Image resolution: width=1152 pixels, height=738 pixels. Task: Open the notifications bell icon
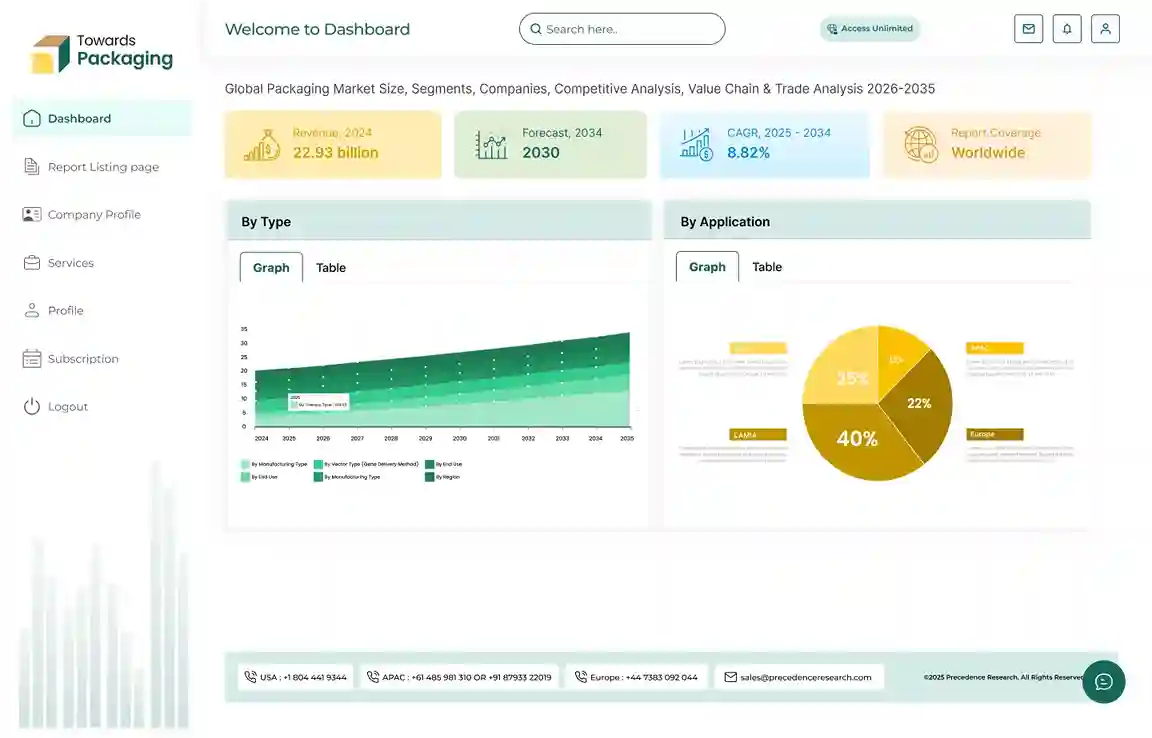(1067, 29)
